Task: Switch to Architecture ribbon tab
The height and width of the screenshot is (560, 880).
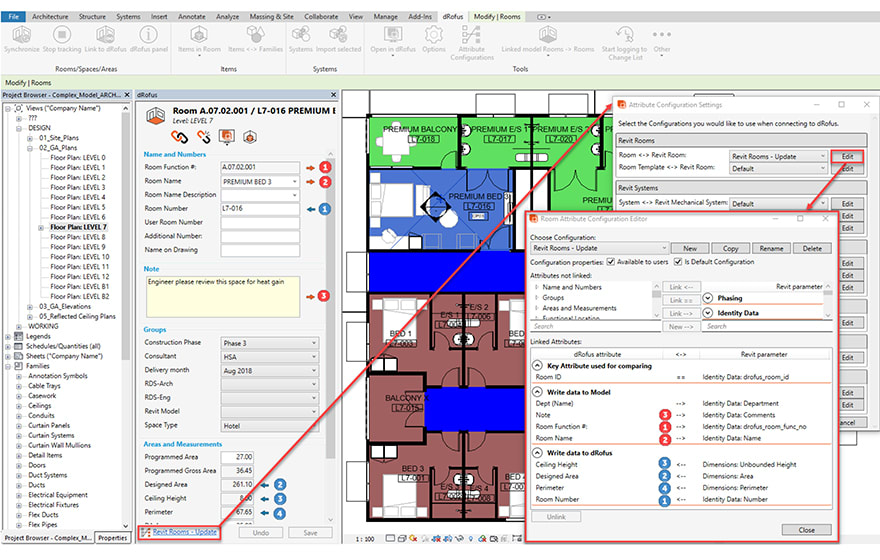Action: 50,17
